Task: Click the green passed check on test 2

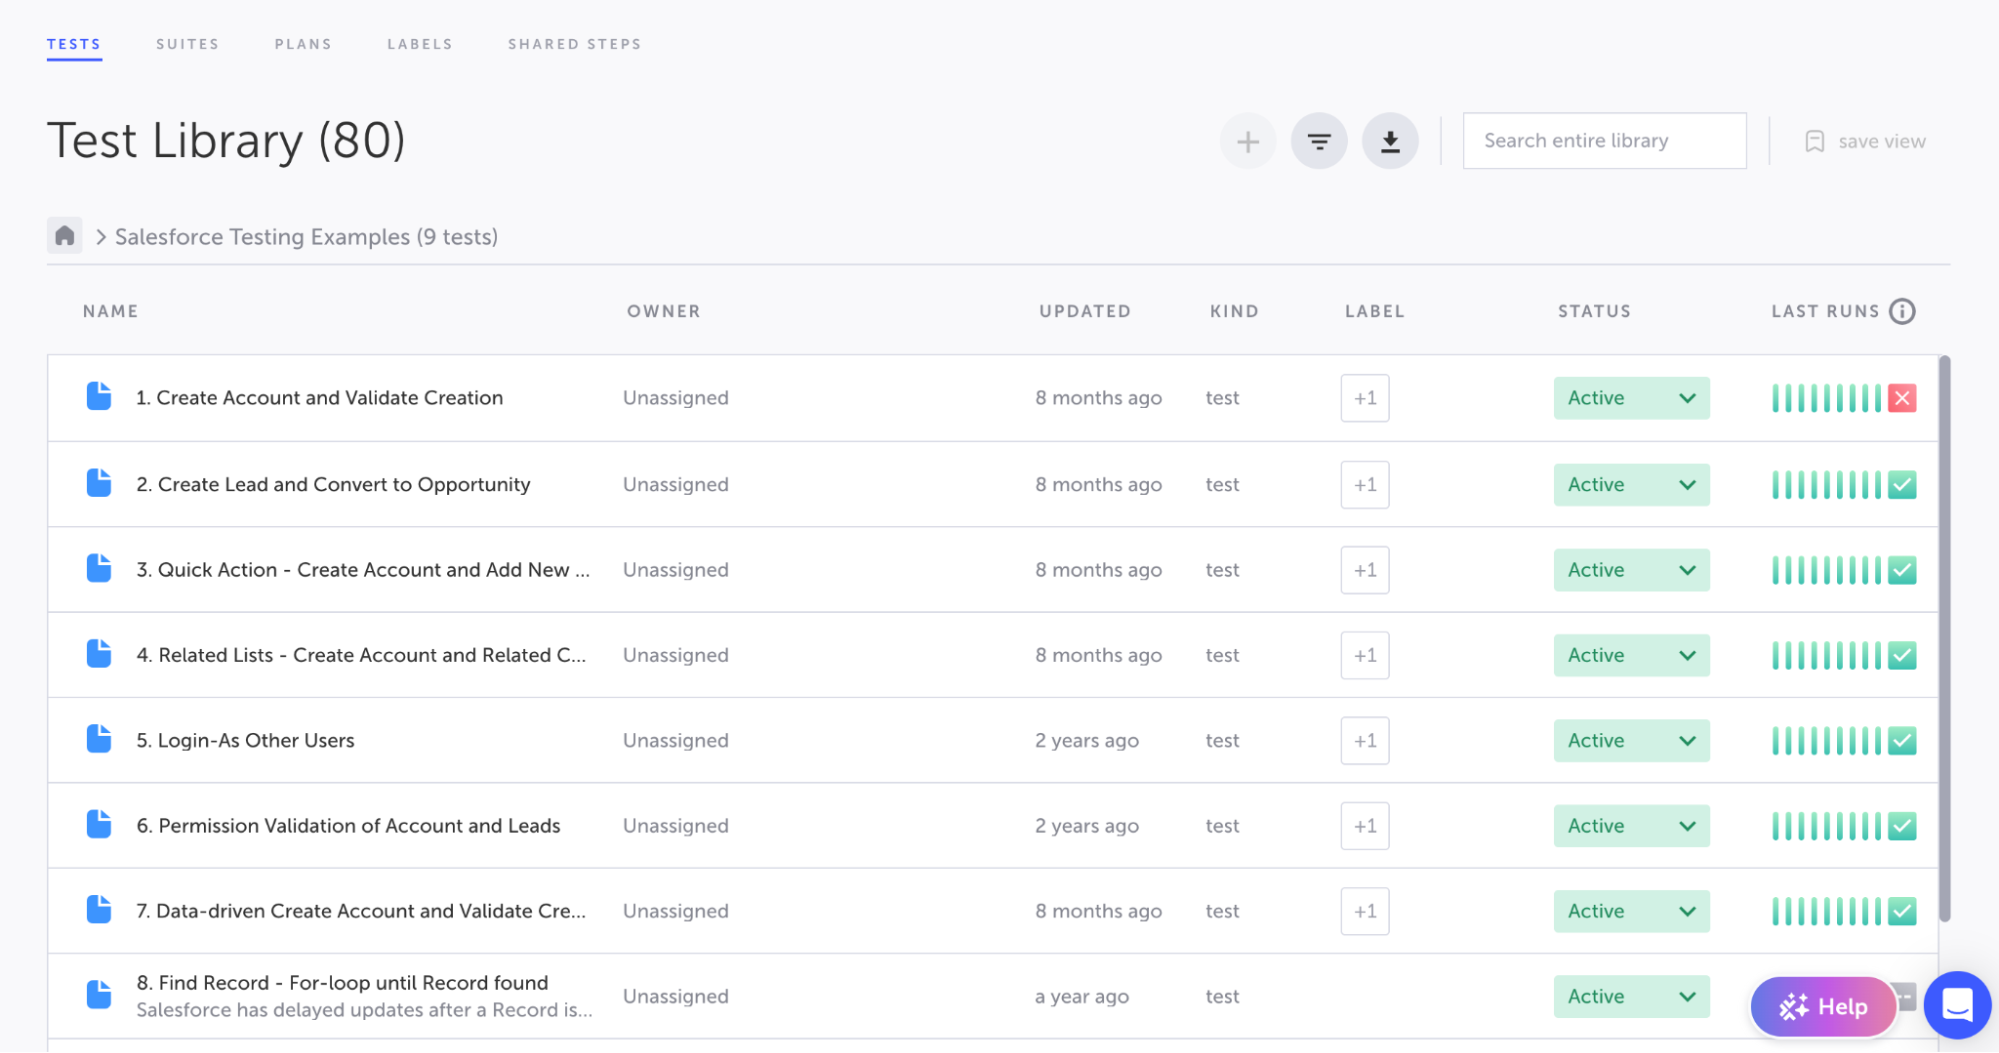Action: (x=1902, y=484)
